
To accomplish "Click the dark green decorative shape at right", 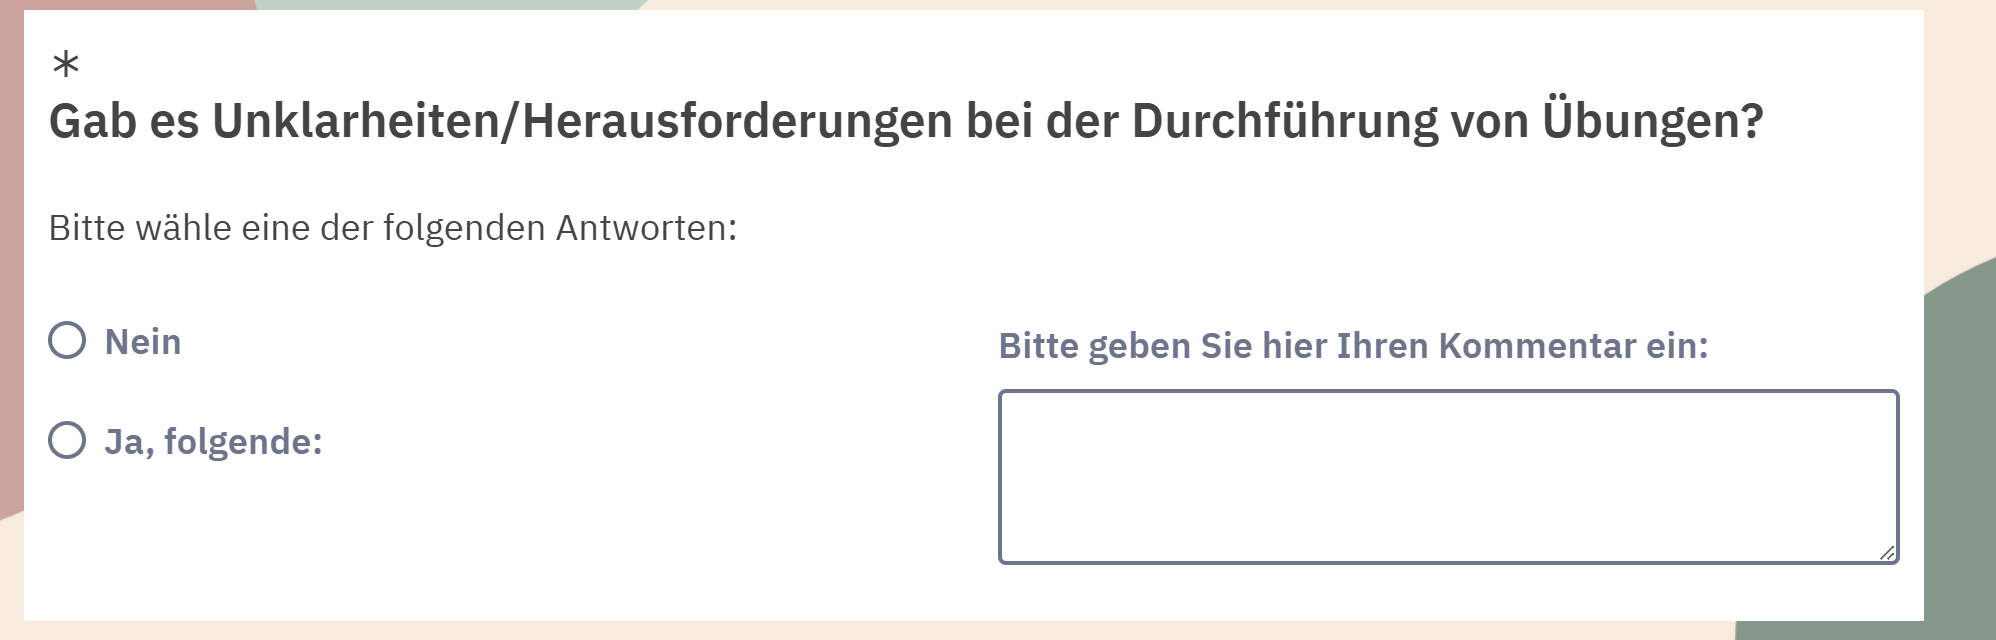I will pos(1960,450).
